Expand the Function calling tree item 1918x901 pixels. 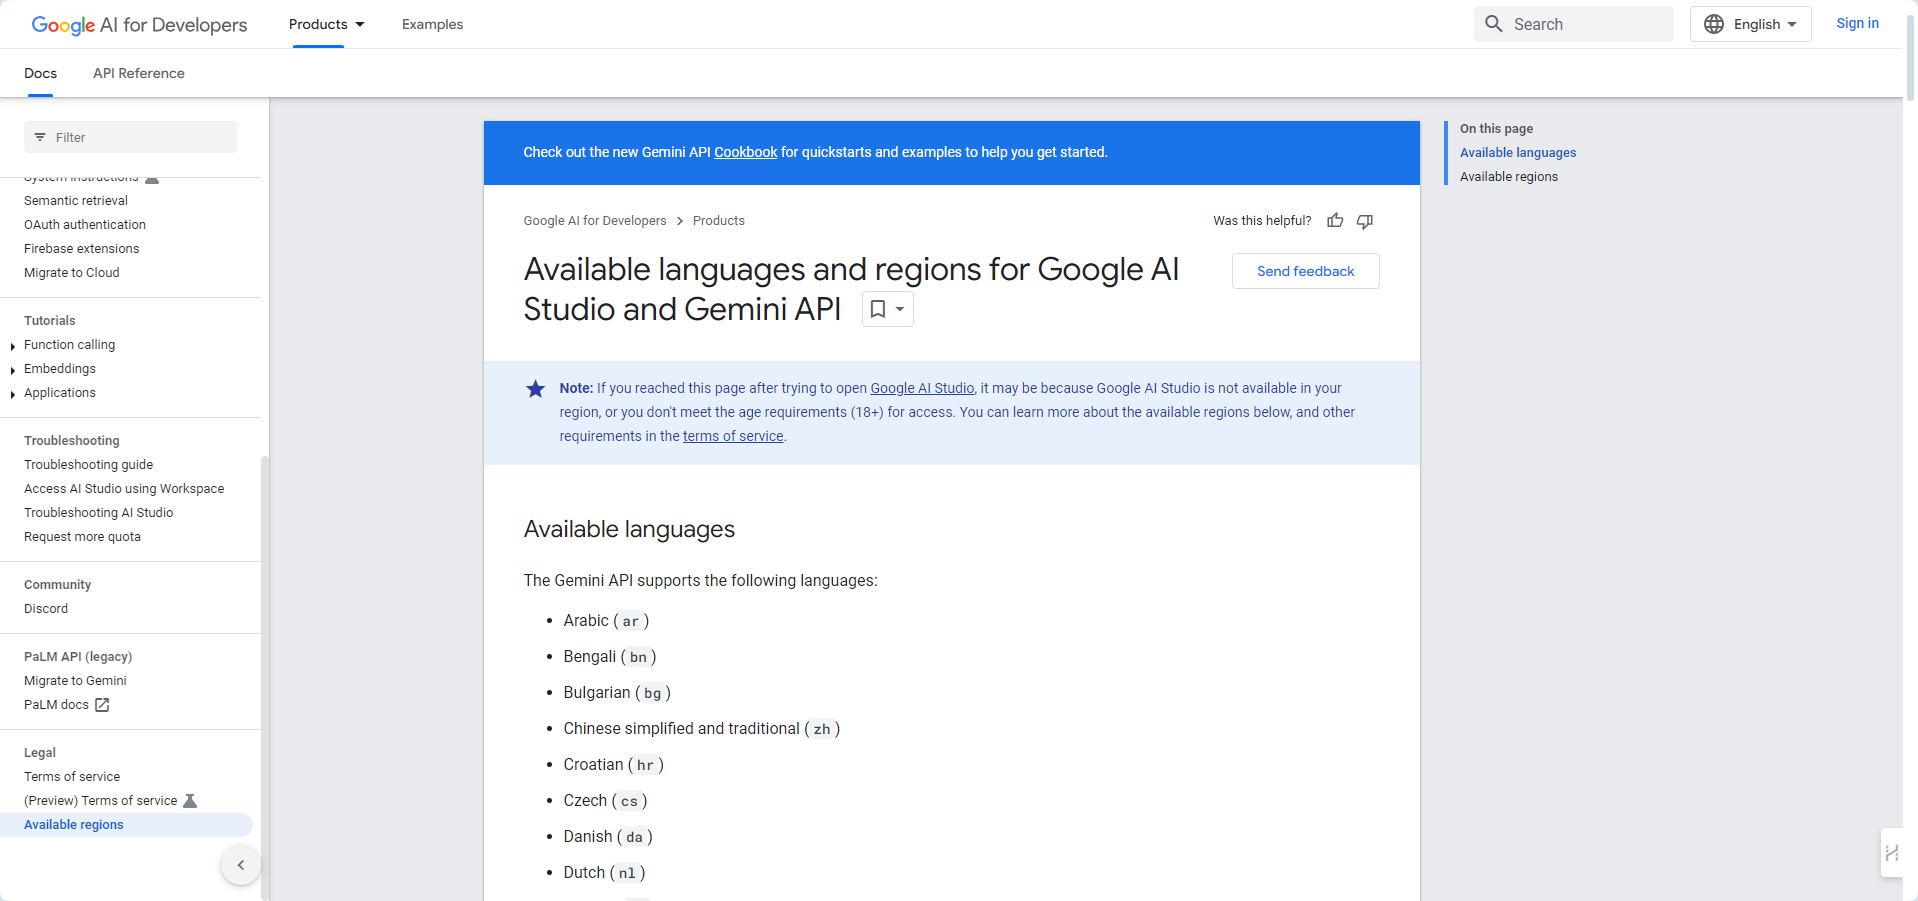pyautogui.click(x=12, y=346)
